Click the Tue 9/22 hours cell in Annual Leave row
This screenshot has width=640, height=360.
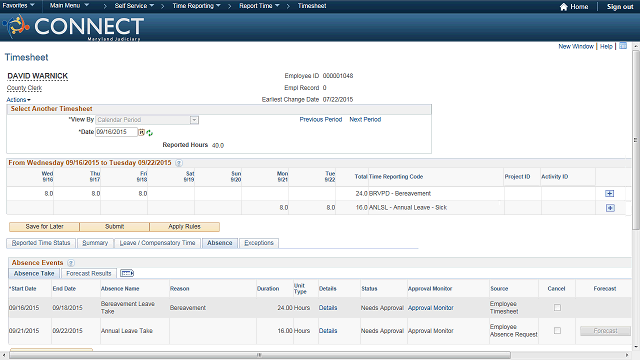312,208
